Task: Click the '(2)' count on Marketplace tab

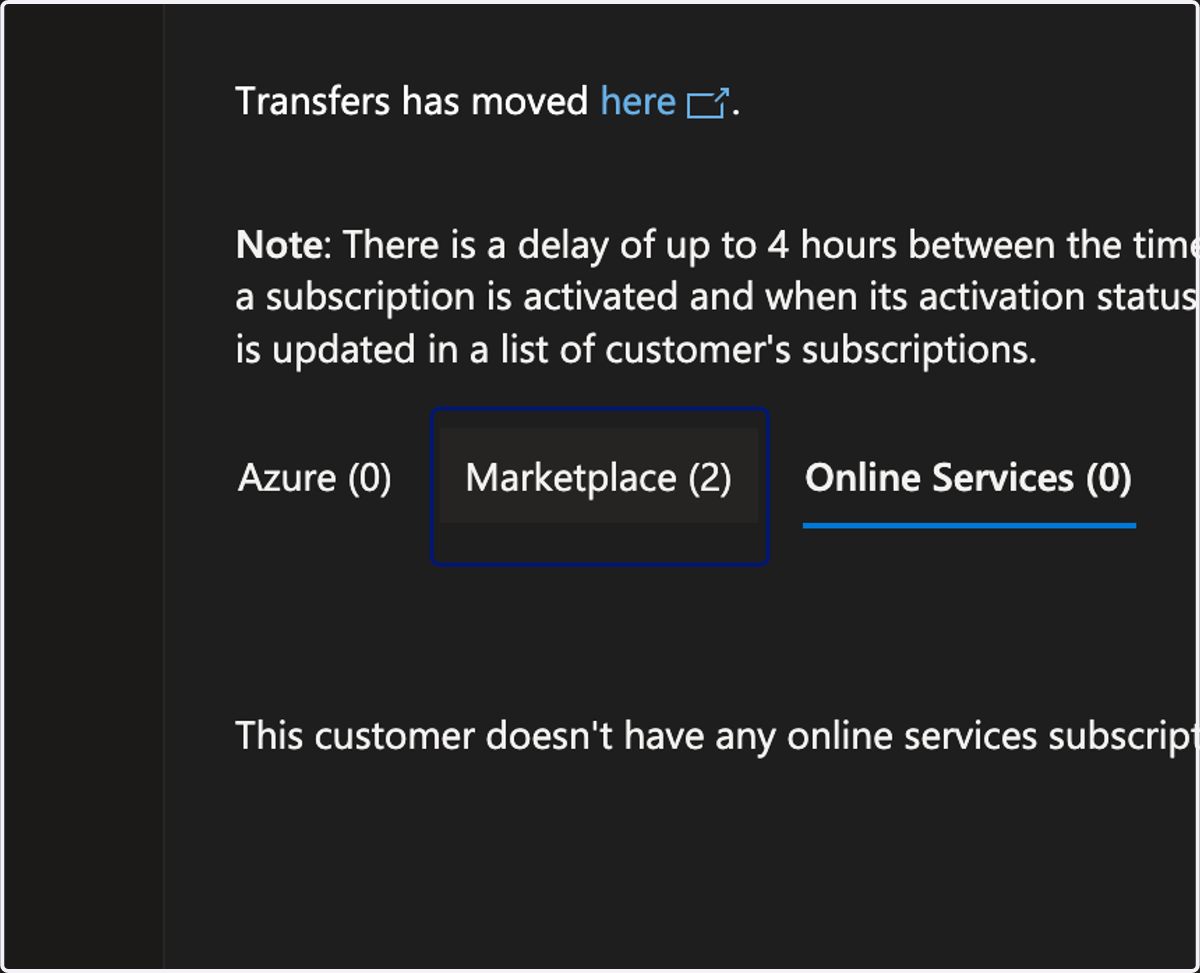Action: pos(710,478)
